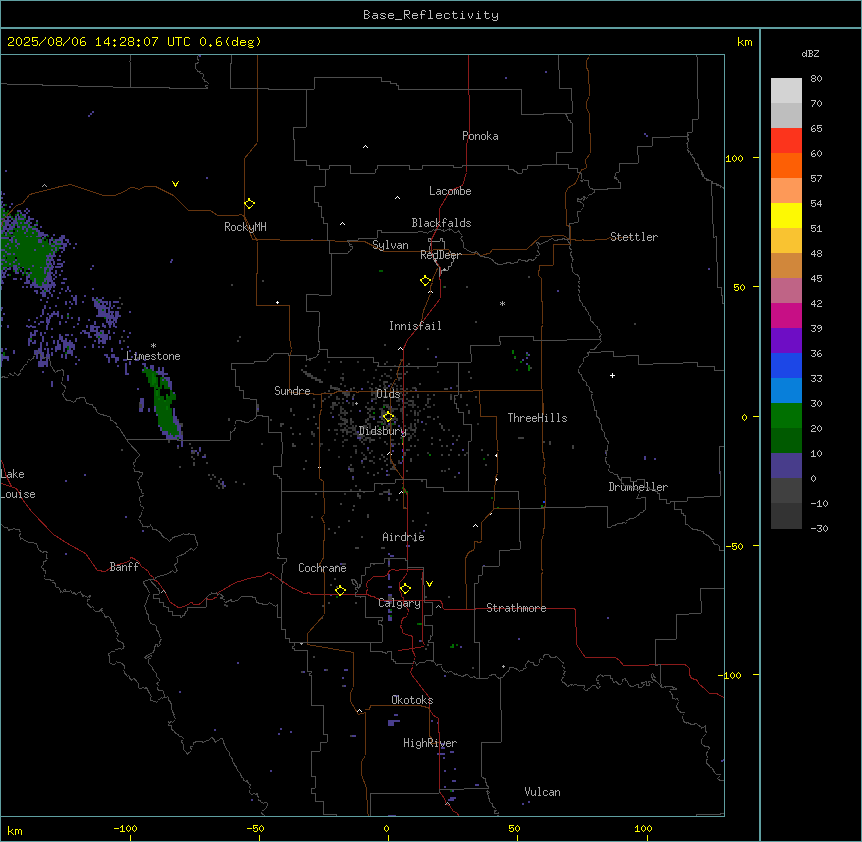The width and height of the screenshot is (862, 842).
Task: Click the yellow diamond marker above Calgary label
Action: 405,589
